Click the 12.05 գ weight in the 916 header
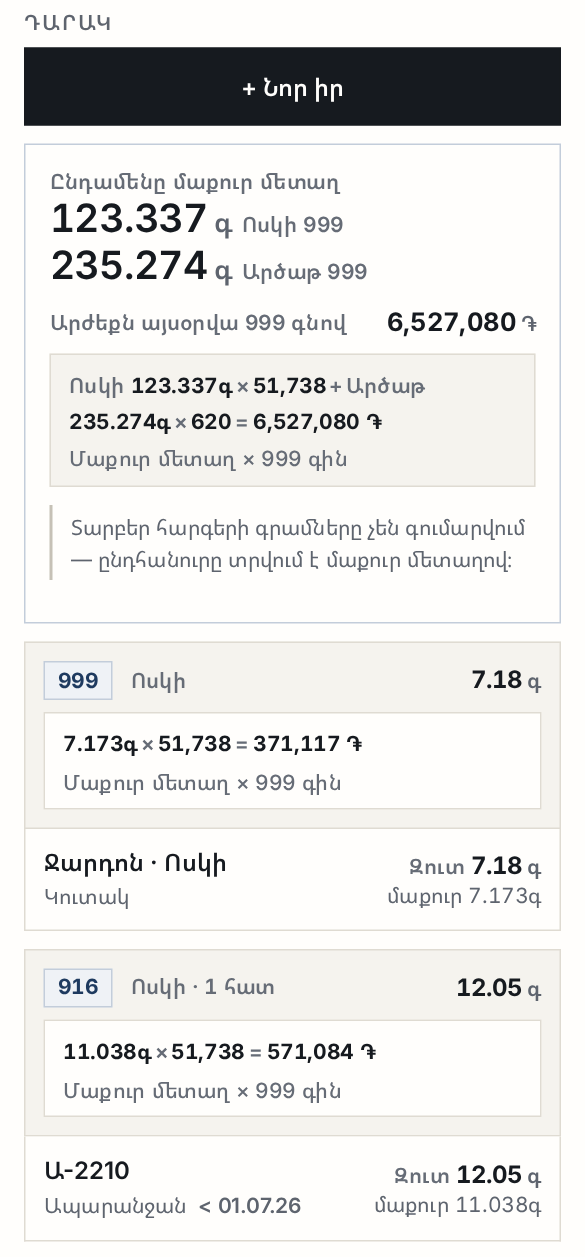Image resolution: width=585 pixels, height=1257 pixels. pos(499,988)
